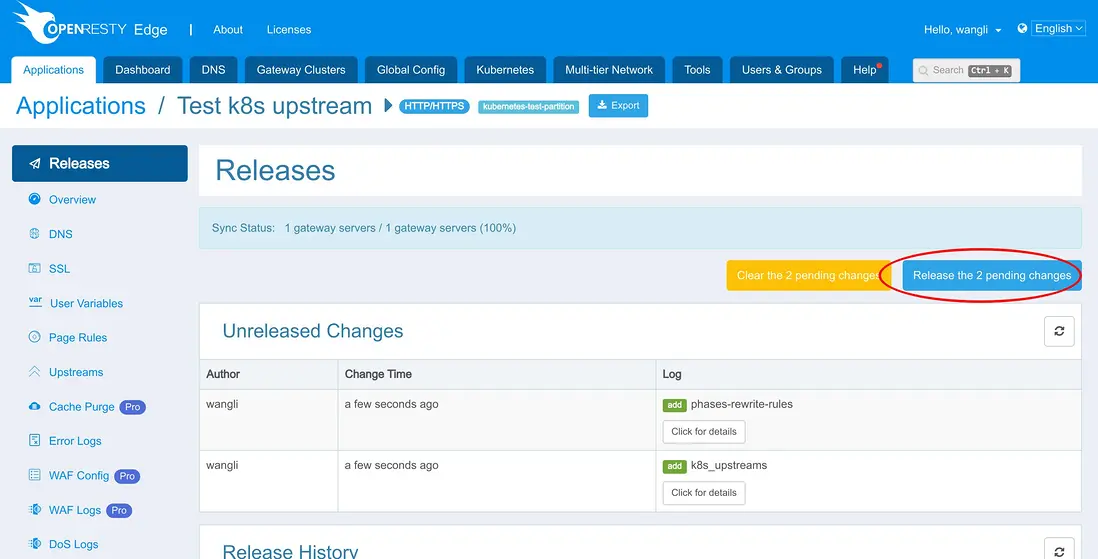Screen dimensions: 1098x559
Task: Open the Hello, wangli user menu
Action: pyautogui.click(x=962, y=29)
